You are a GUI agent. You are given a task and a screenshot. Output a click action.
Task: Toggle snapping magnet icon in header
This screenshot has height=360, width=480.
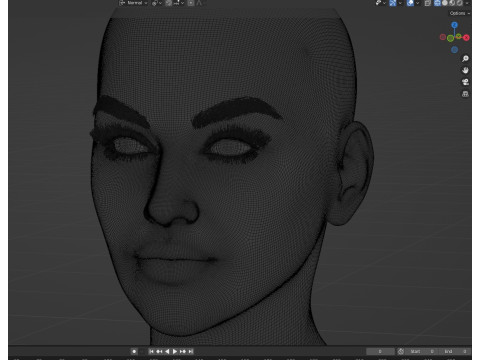[x=169, y=3]
